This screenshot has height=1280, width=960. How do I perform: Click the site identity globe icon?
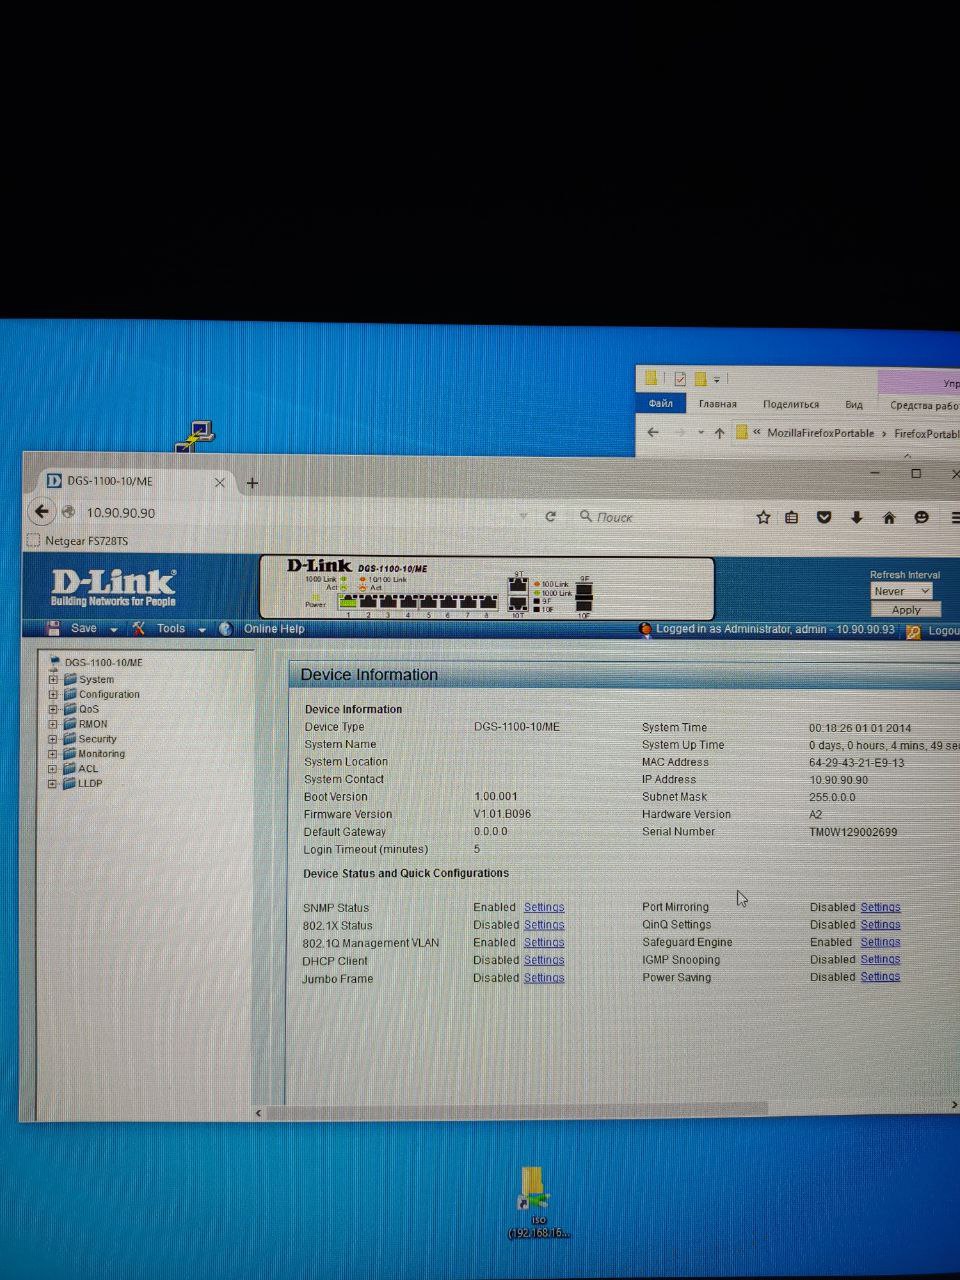tap(68, 512)
